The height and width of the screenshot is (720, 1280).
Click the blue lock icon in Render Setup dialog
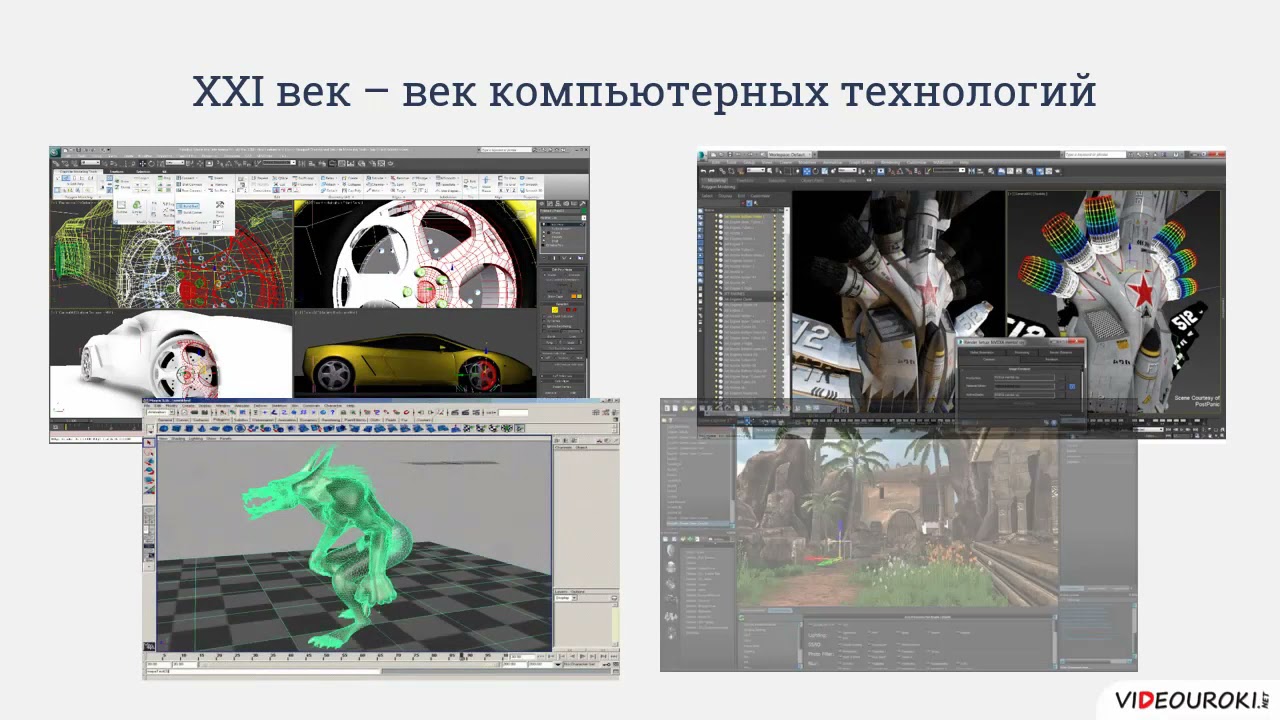(x=1072, y=386)
